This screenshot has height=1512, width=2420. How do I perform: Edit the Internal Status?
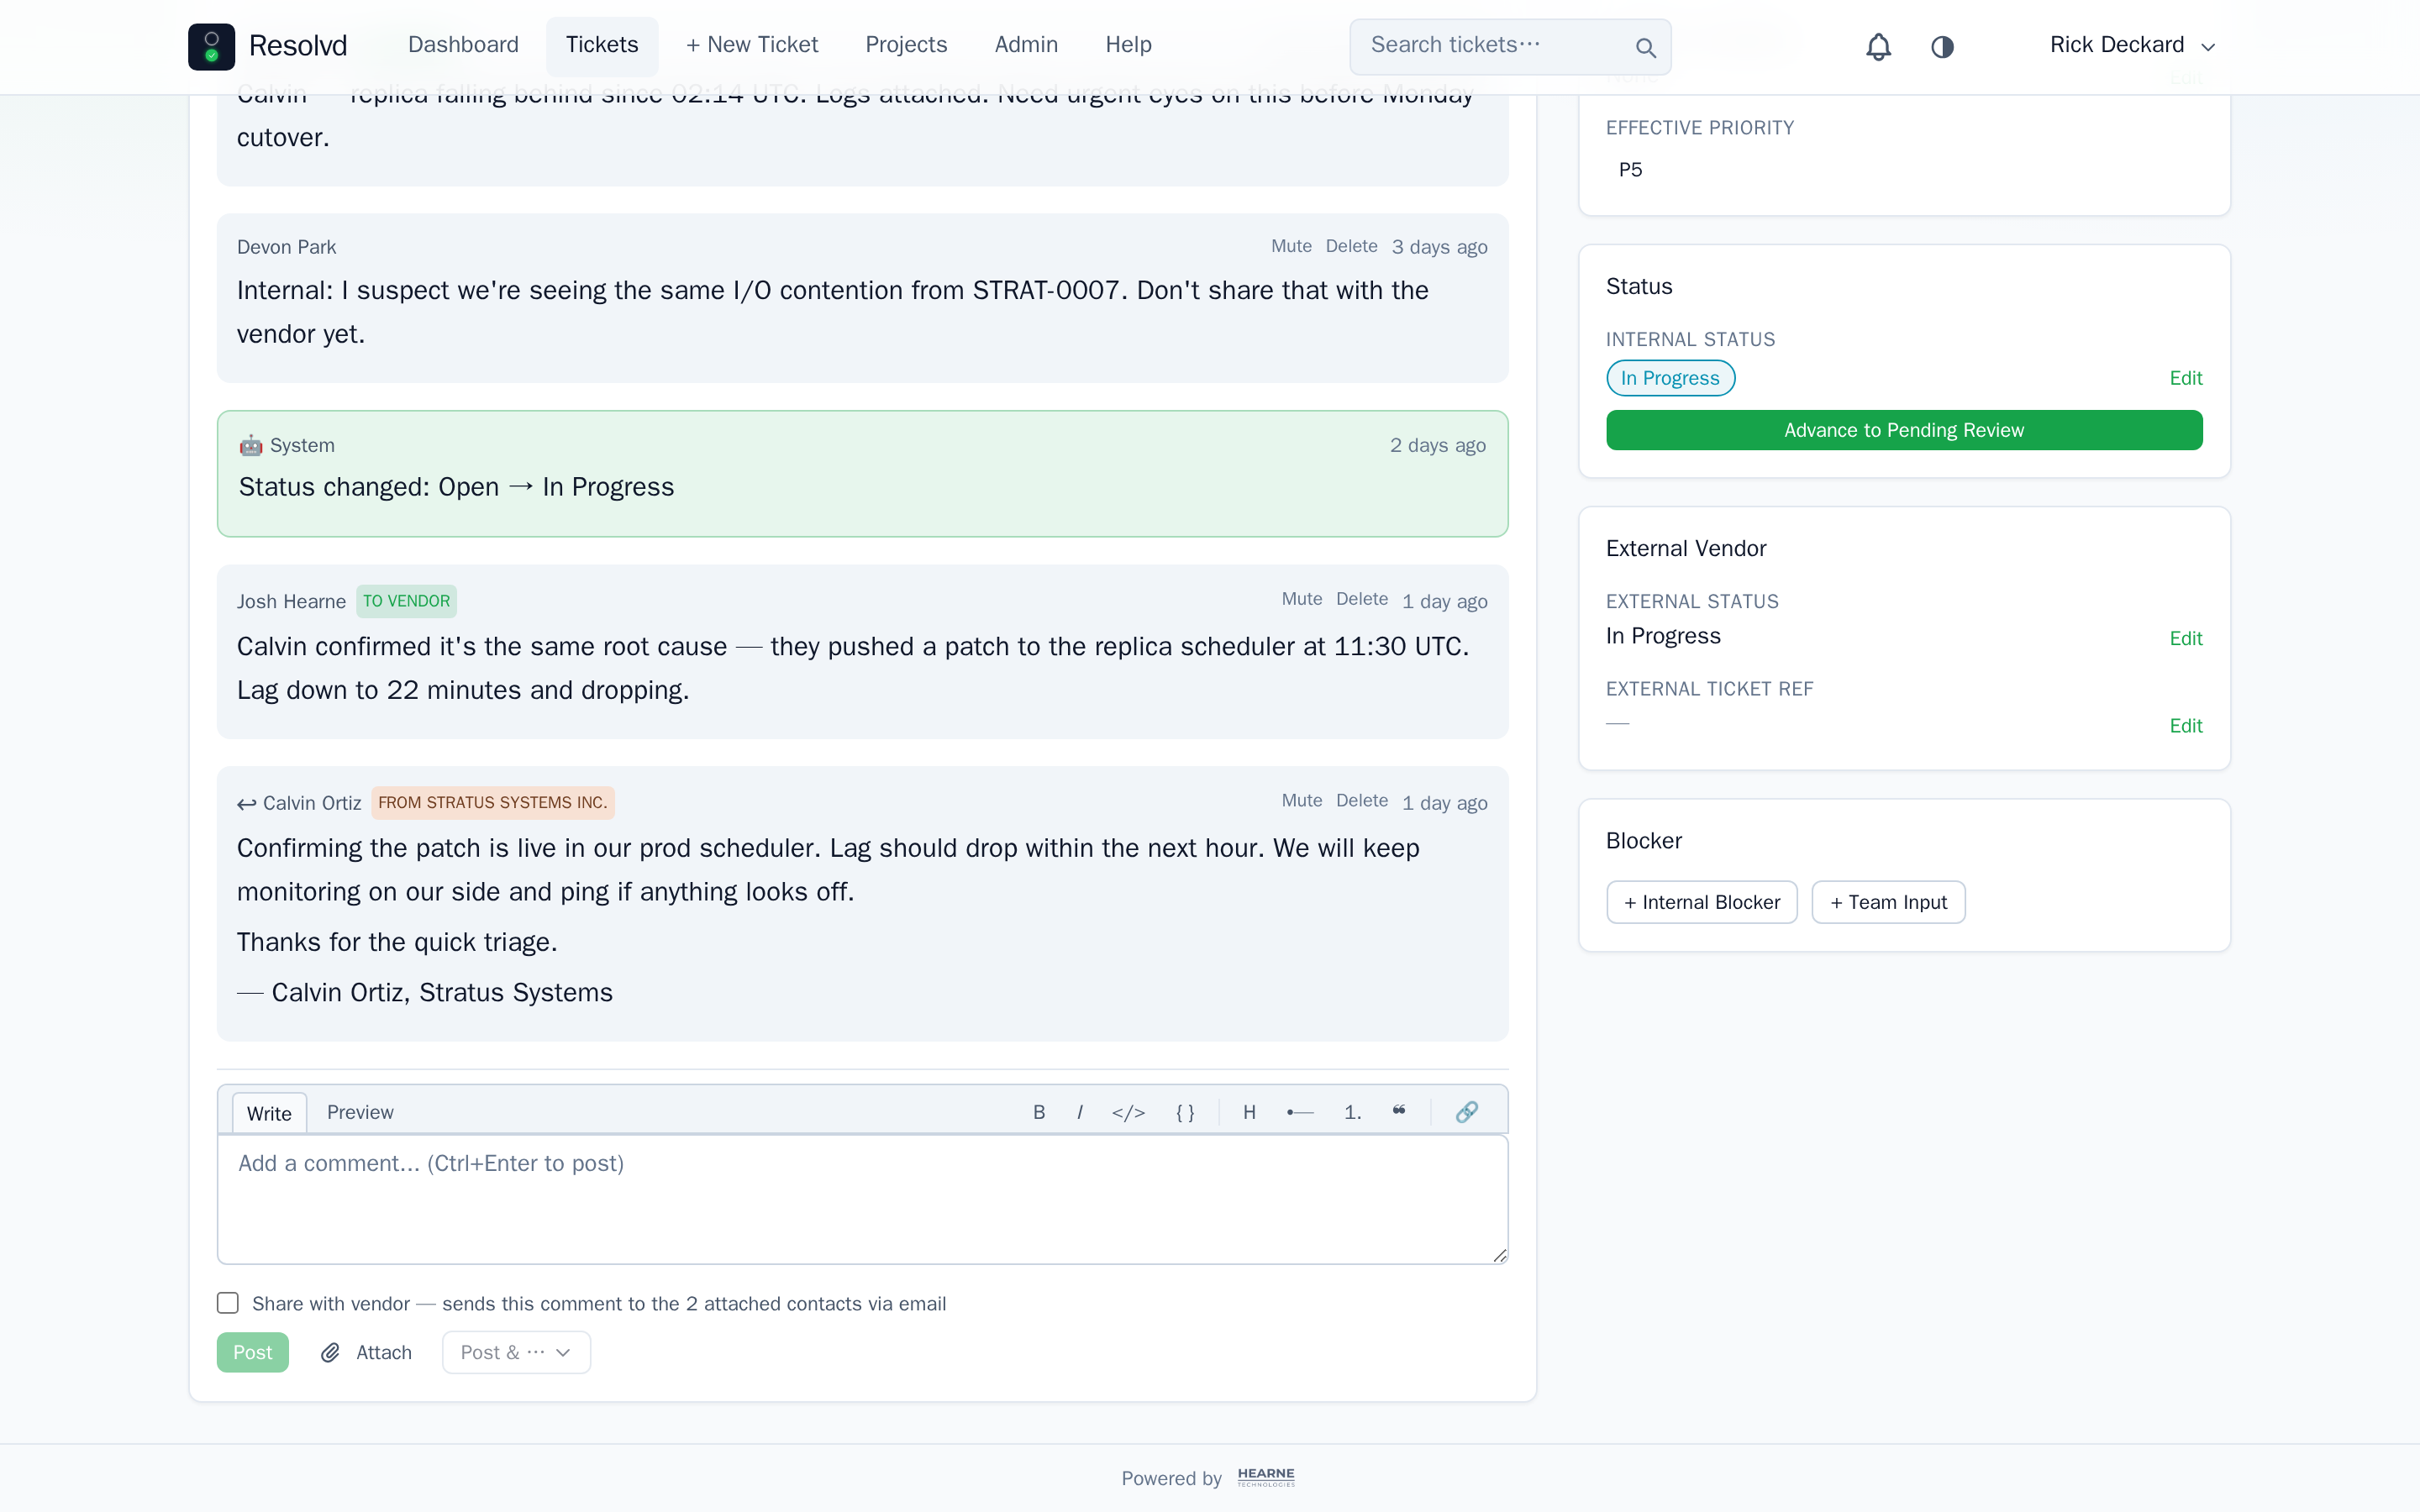pyautogui.click(x=2185, y=378)
